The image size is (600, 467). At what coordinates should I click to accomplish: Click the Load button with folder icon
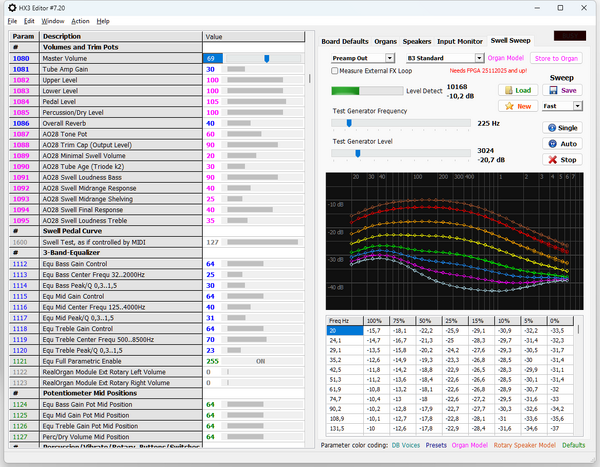tap(518, 90)
